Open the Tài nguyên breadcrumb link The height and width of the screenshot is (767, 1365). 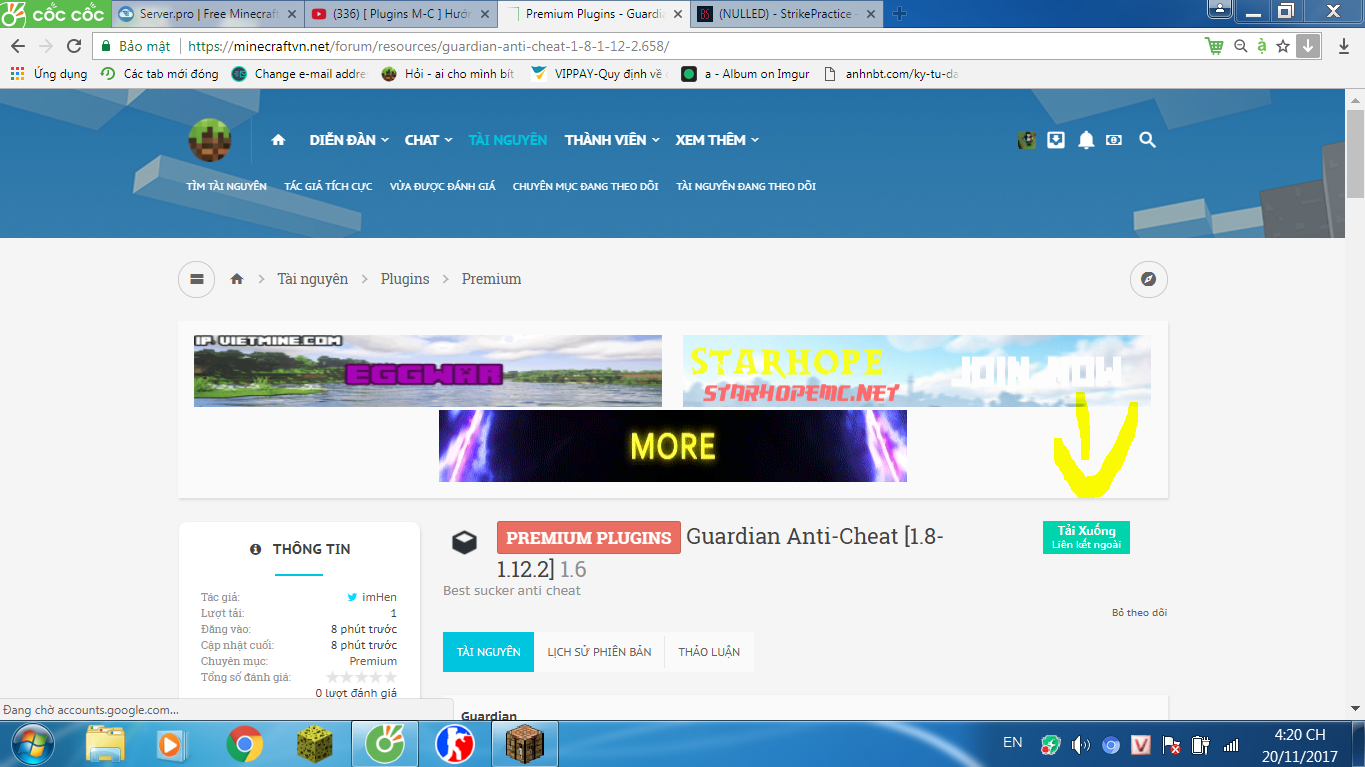click(313, 279)
